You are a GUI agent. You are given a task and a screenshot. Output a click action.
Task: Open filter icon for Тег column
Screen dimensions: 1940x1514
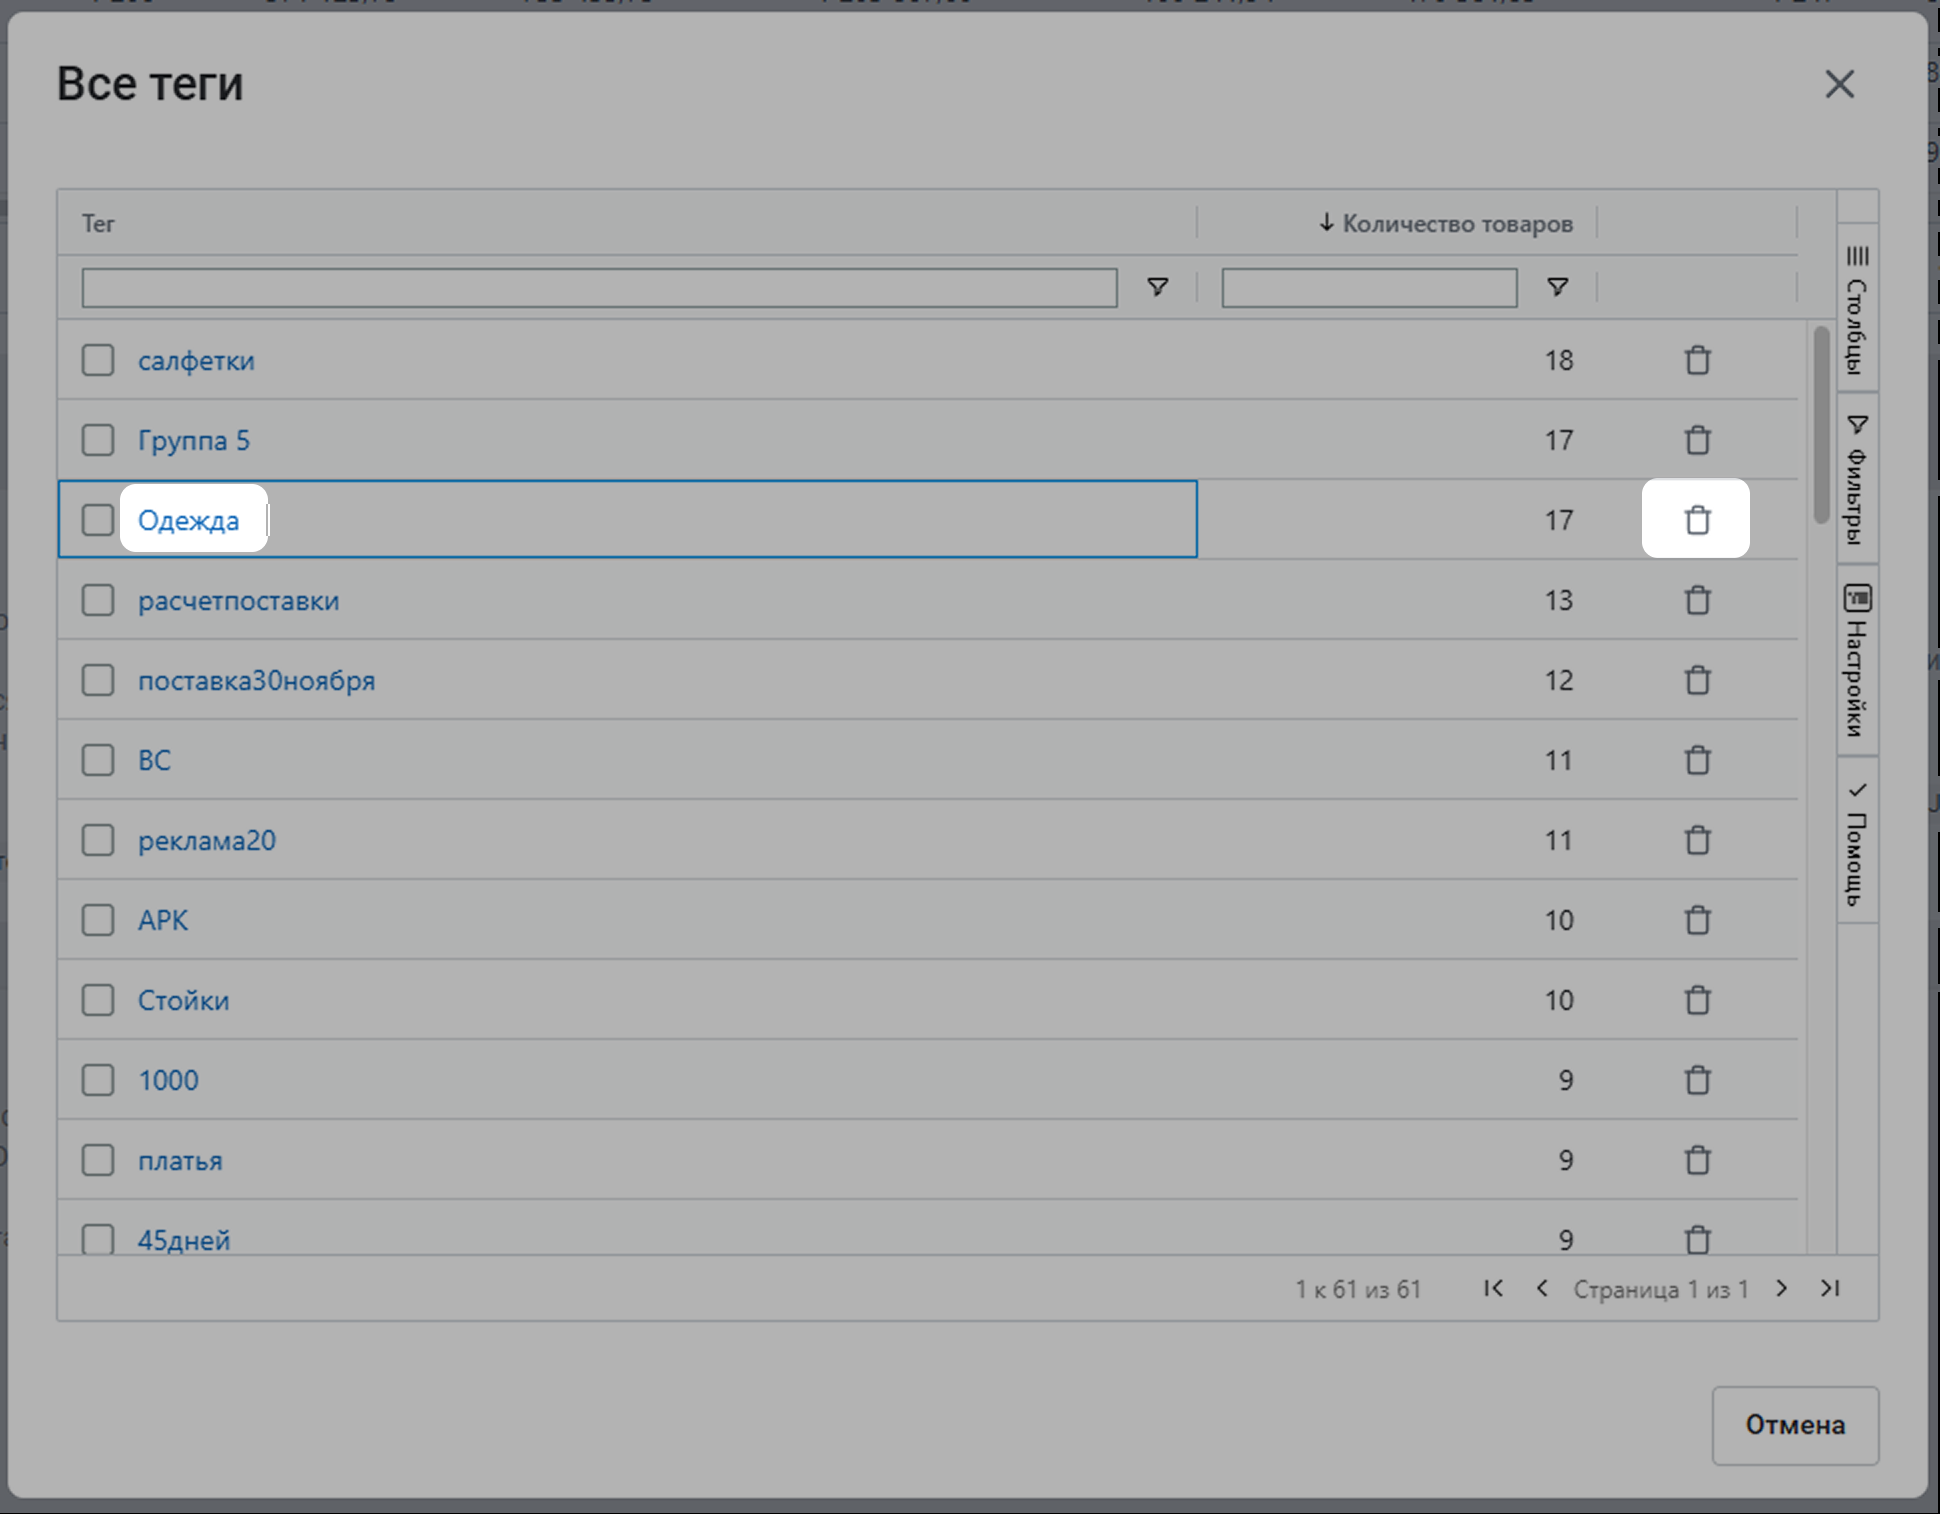click(x=1157, y=288)
